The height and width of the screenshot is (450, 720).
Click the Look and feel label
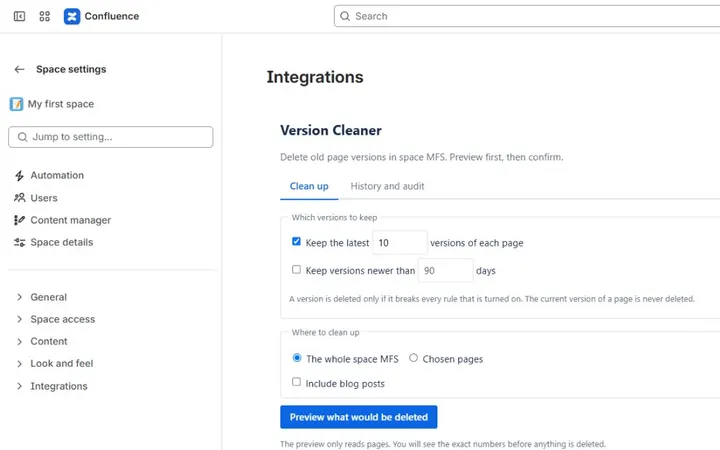coord(62,364)
